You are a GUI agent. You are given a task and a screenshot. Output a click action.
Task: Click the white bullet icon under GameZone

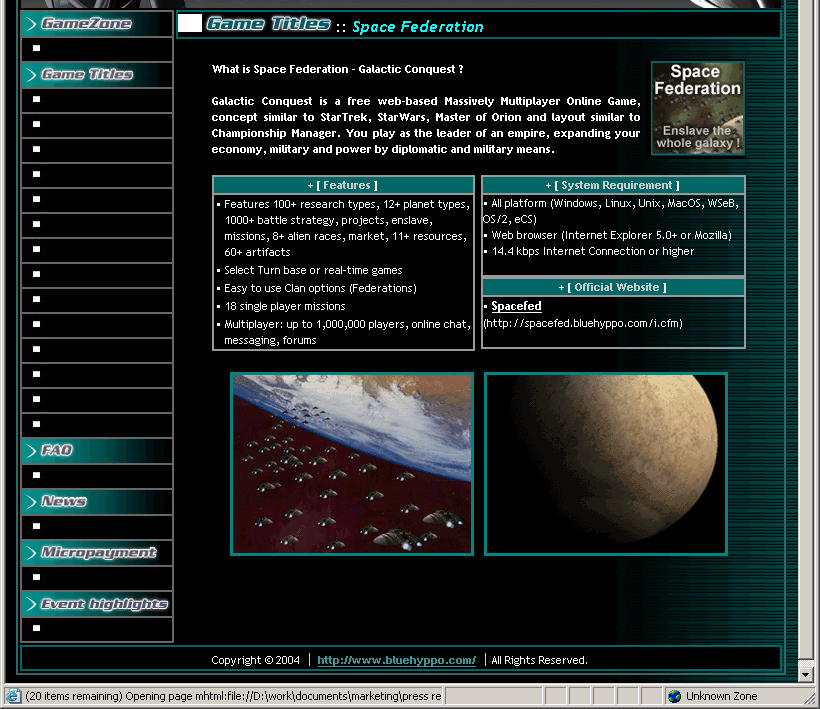click(x=37, y=48)
